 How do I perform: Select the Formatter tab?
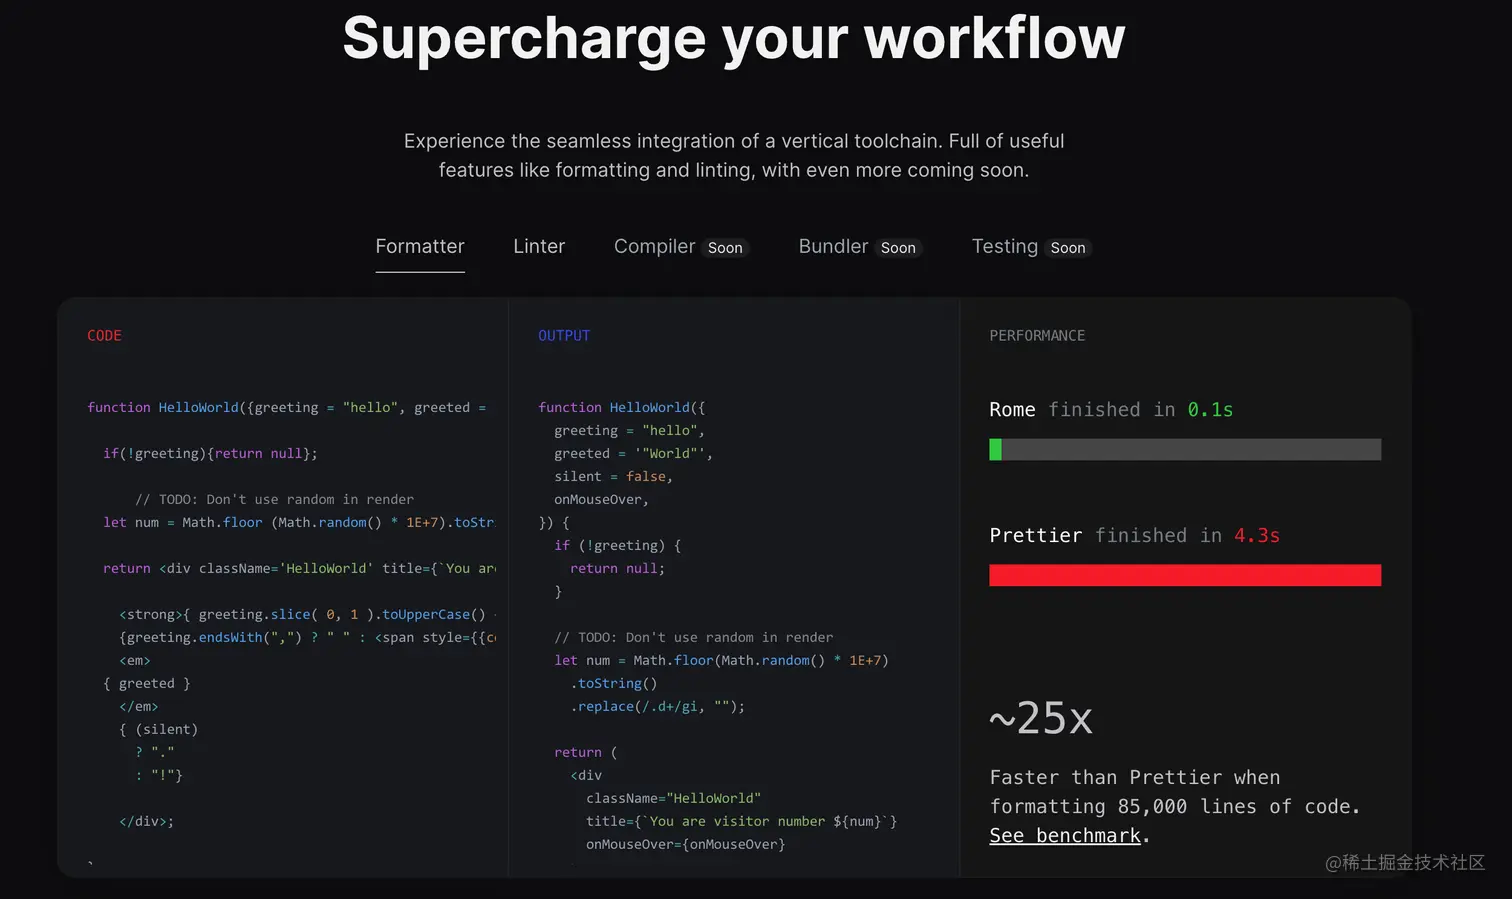420,246
